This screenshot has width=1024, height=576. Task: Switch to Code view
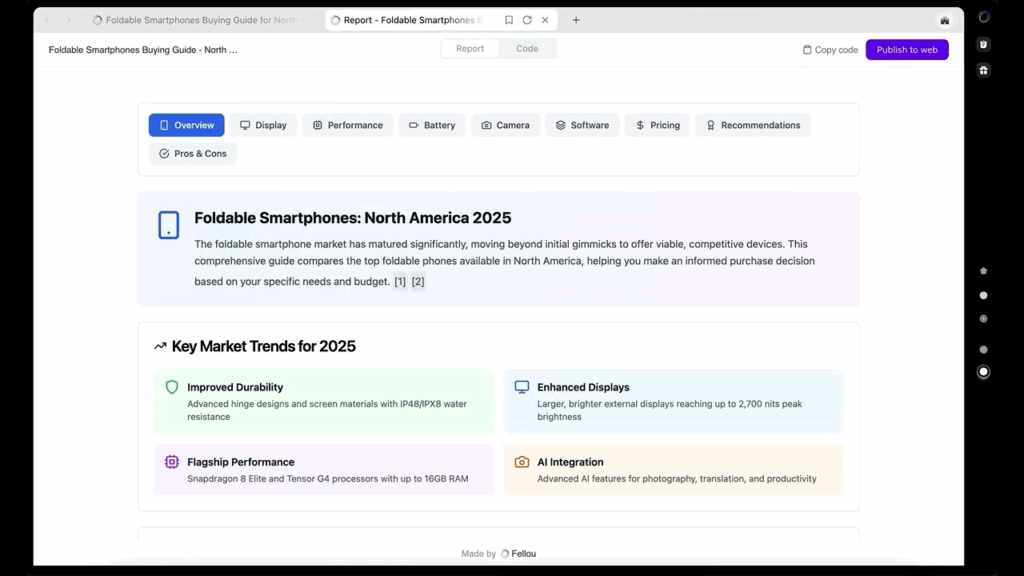click(x=527, y=49)
